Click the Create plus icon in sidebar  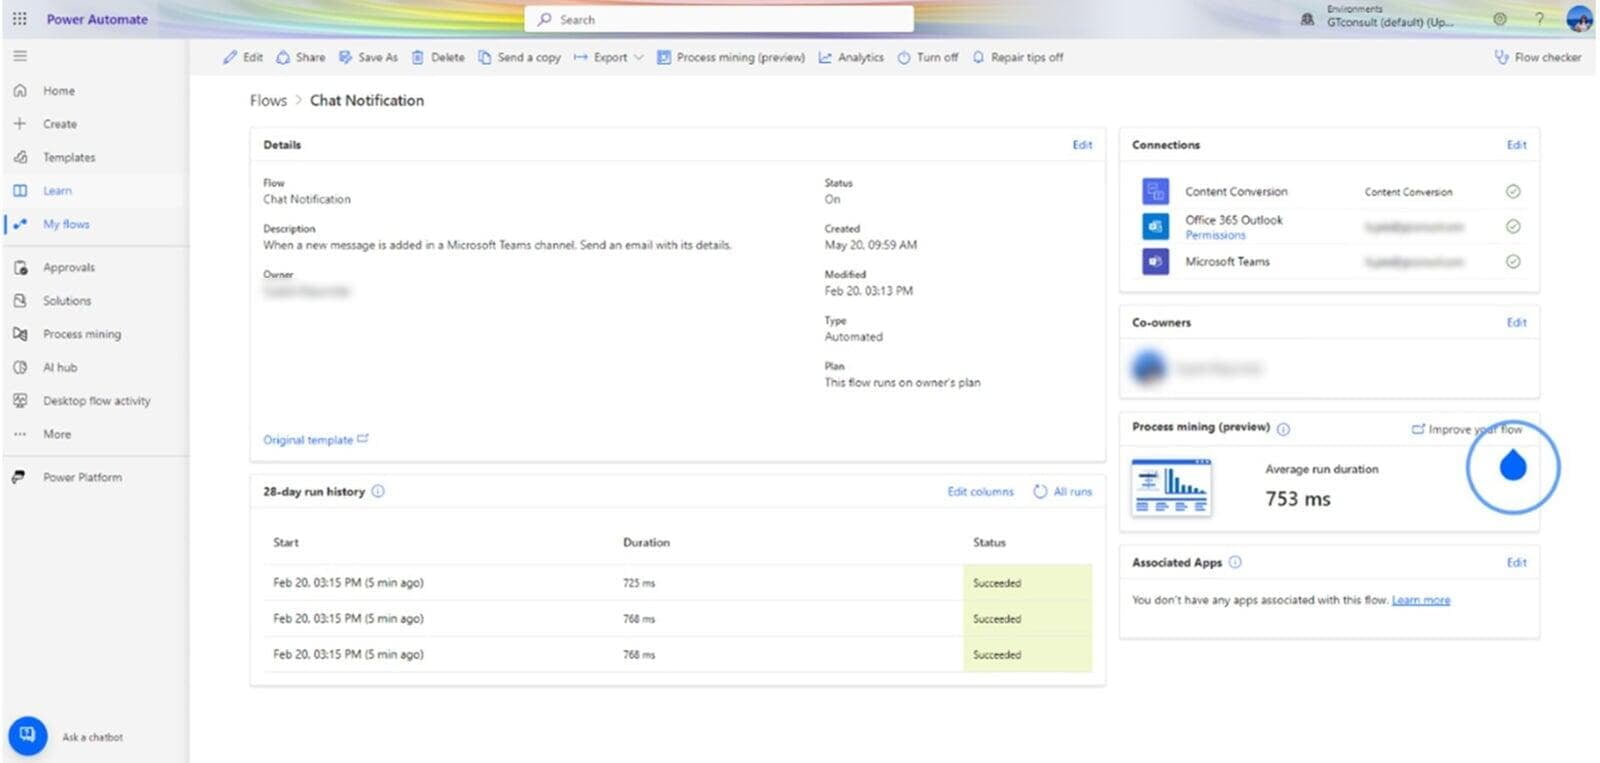click(x=20, y=124)
